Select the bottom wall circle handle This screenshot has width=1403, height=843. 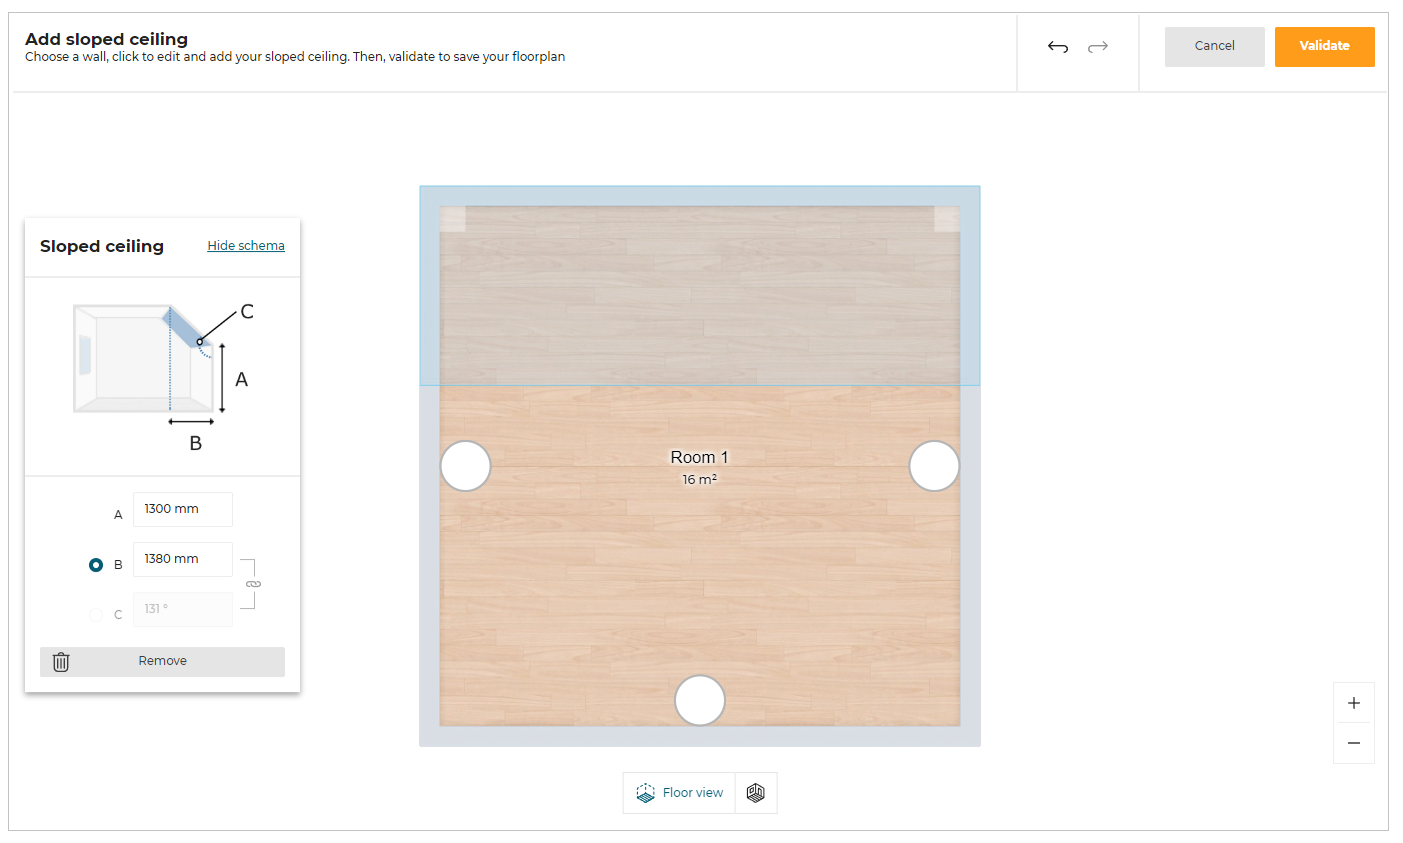point(700,700)
